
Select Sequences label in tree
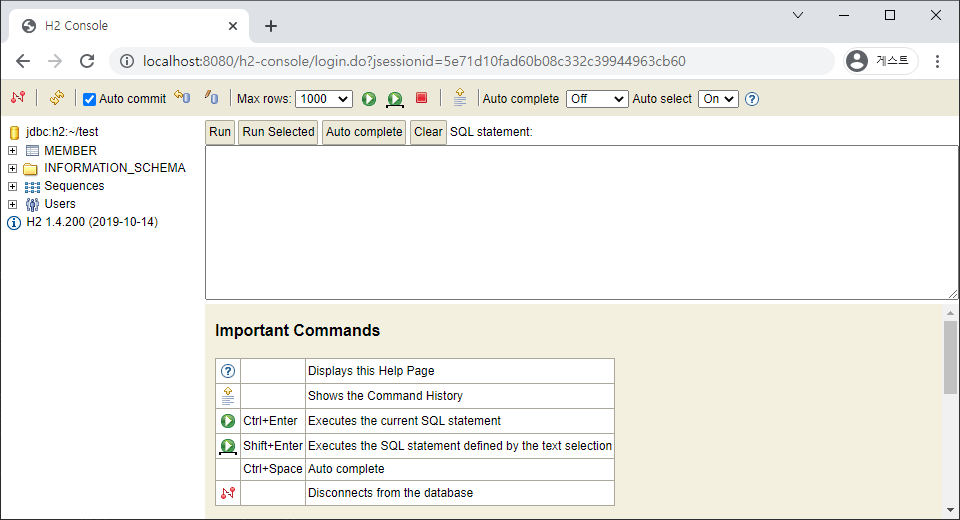click(74, 186)
